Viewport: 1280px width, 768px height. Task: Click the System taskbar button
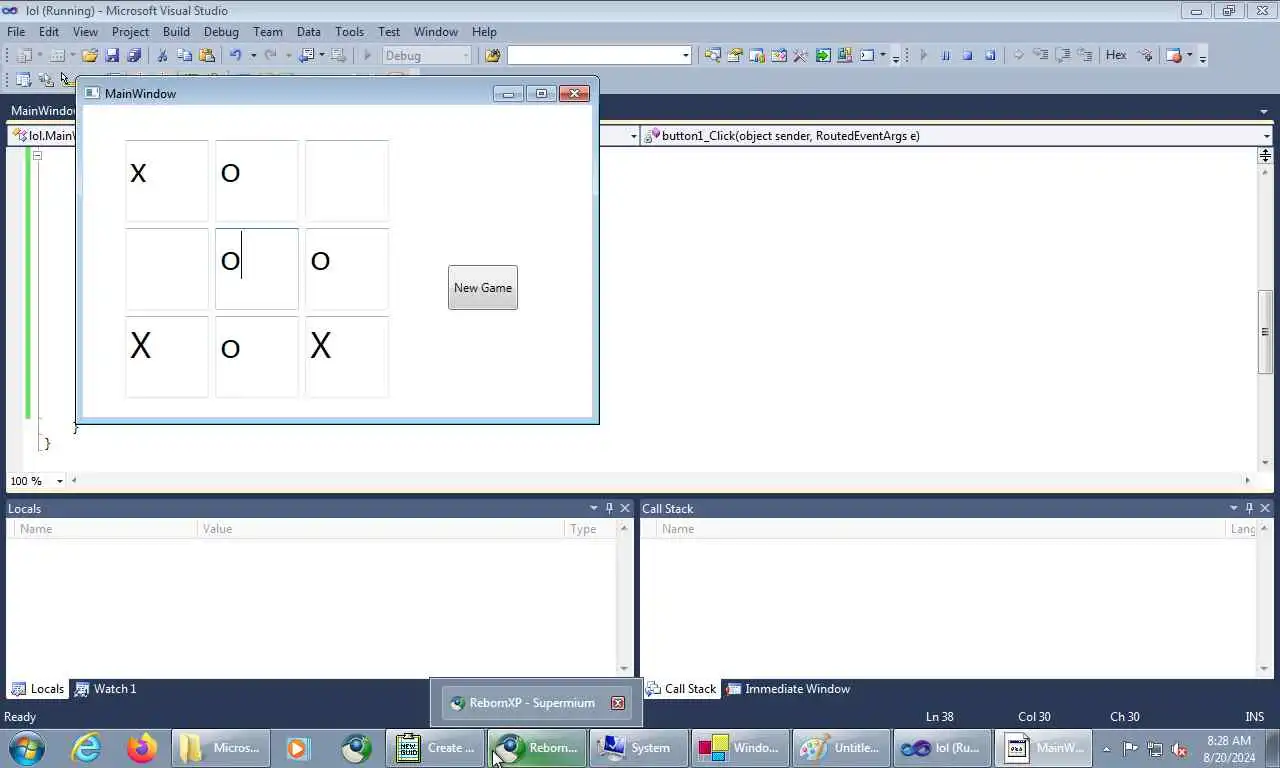coord(638,747)
